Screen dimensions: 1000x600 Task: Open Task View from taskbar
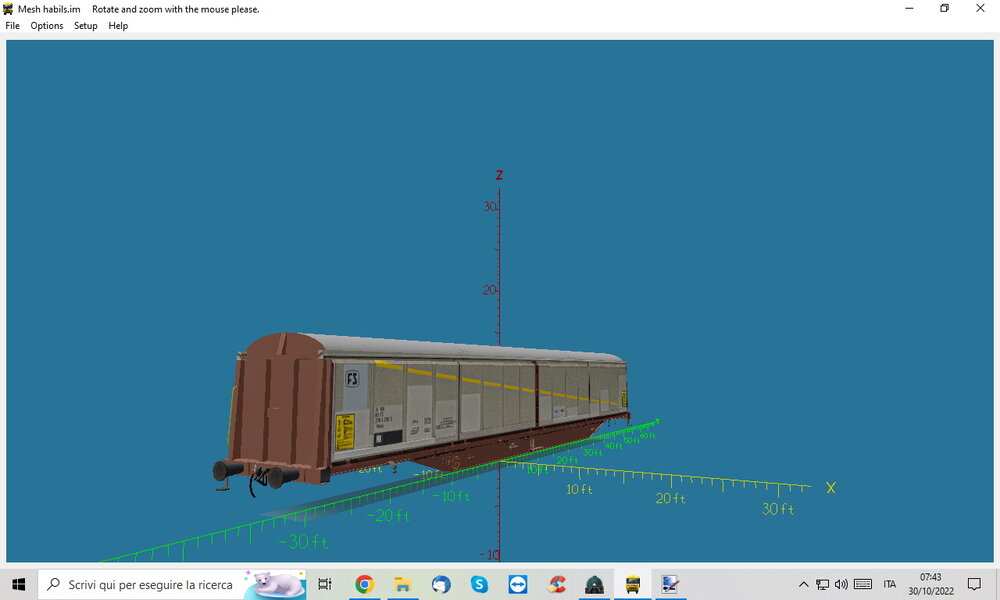325,584
